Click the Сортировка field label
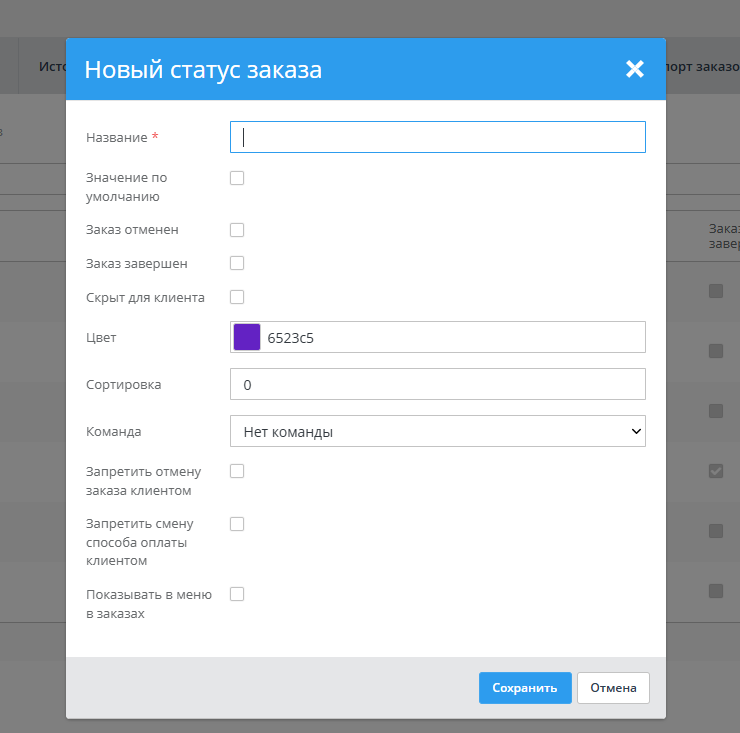The image size is (740, 733). [x=123, y=384]
